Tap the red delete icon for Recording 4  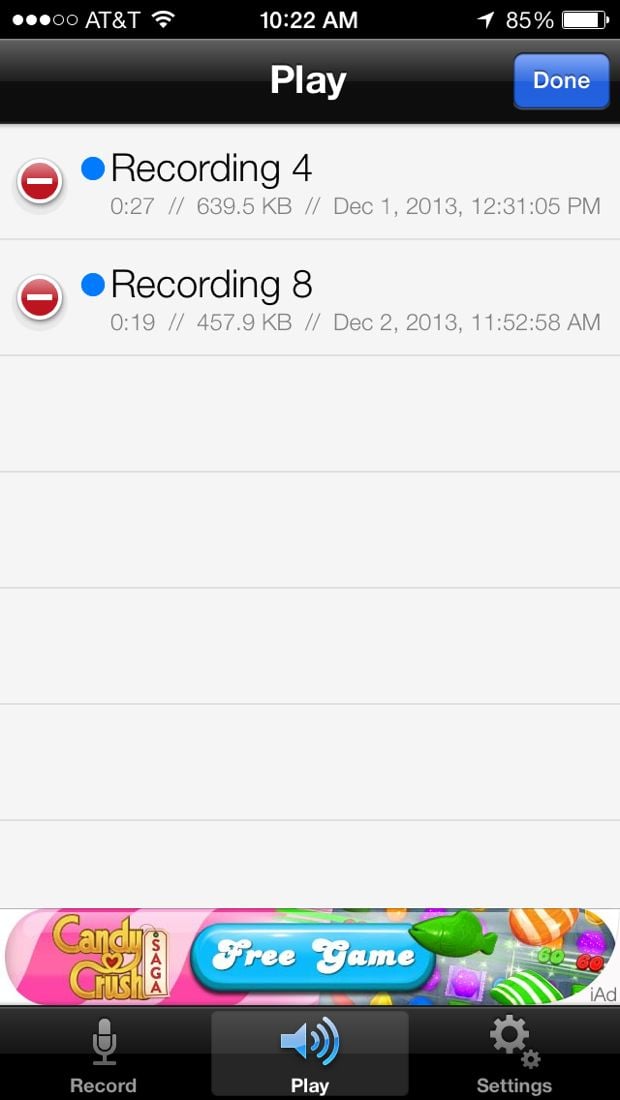pos(40,182)
